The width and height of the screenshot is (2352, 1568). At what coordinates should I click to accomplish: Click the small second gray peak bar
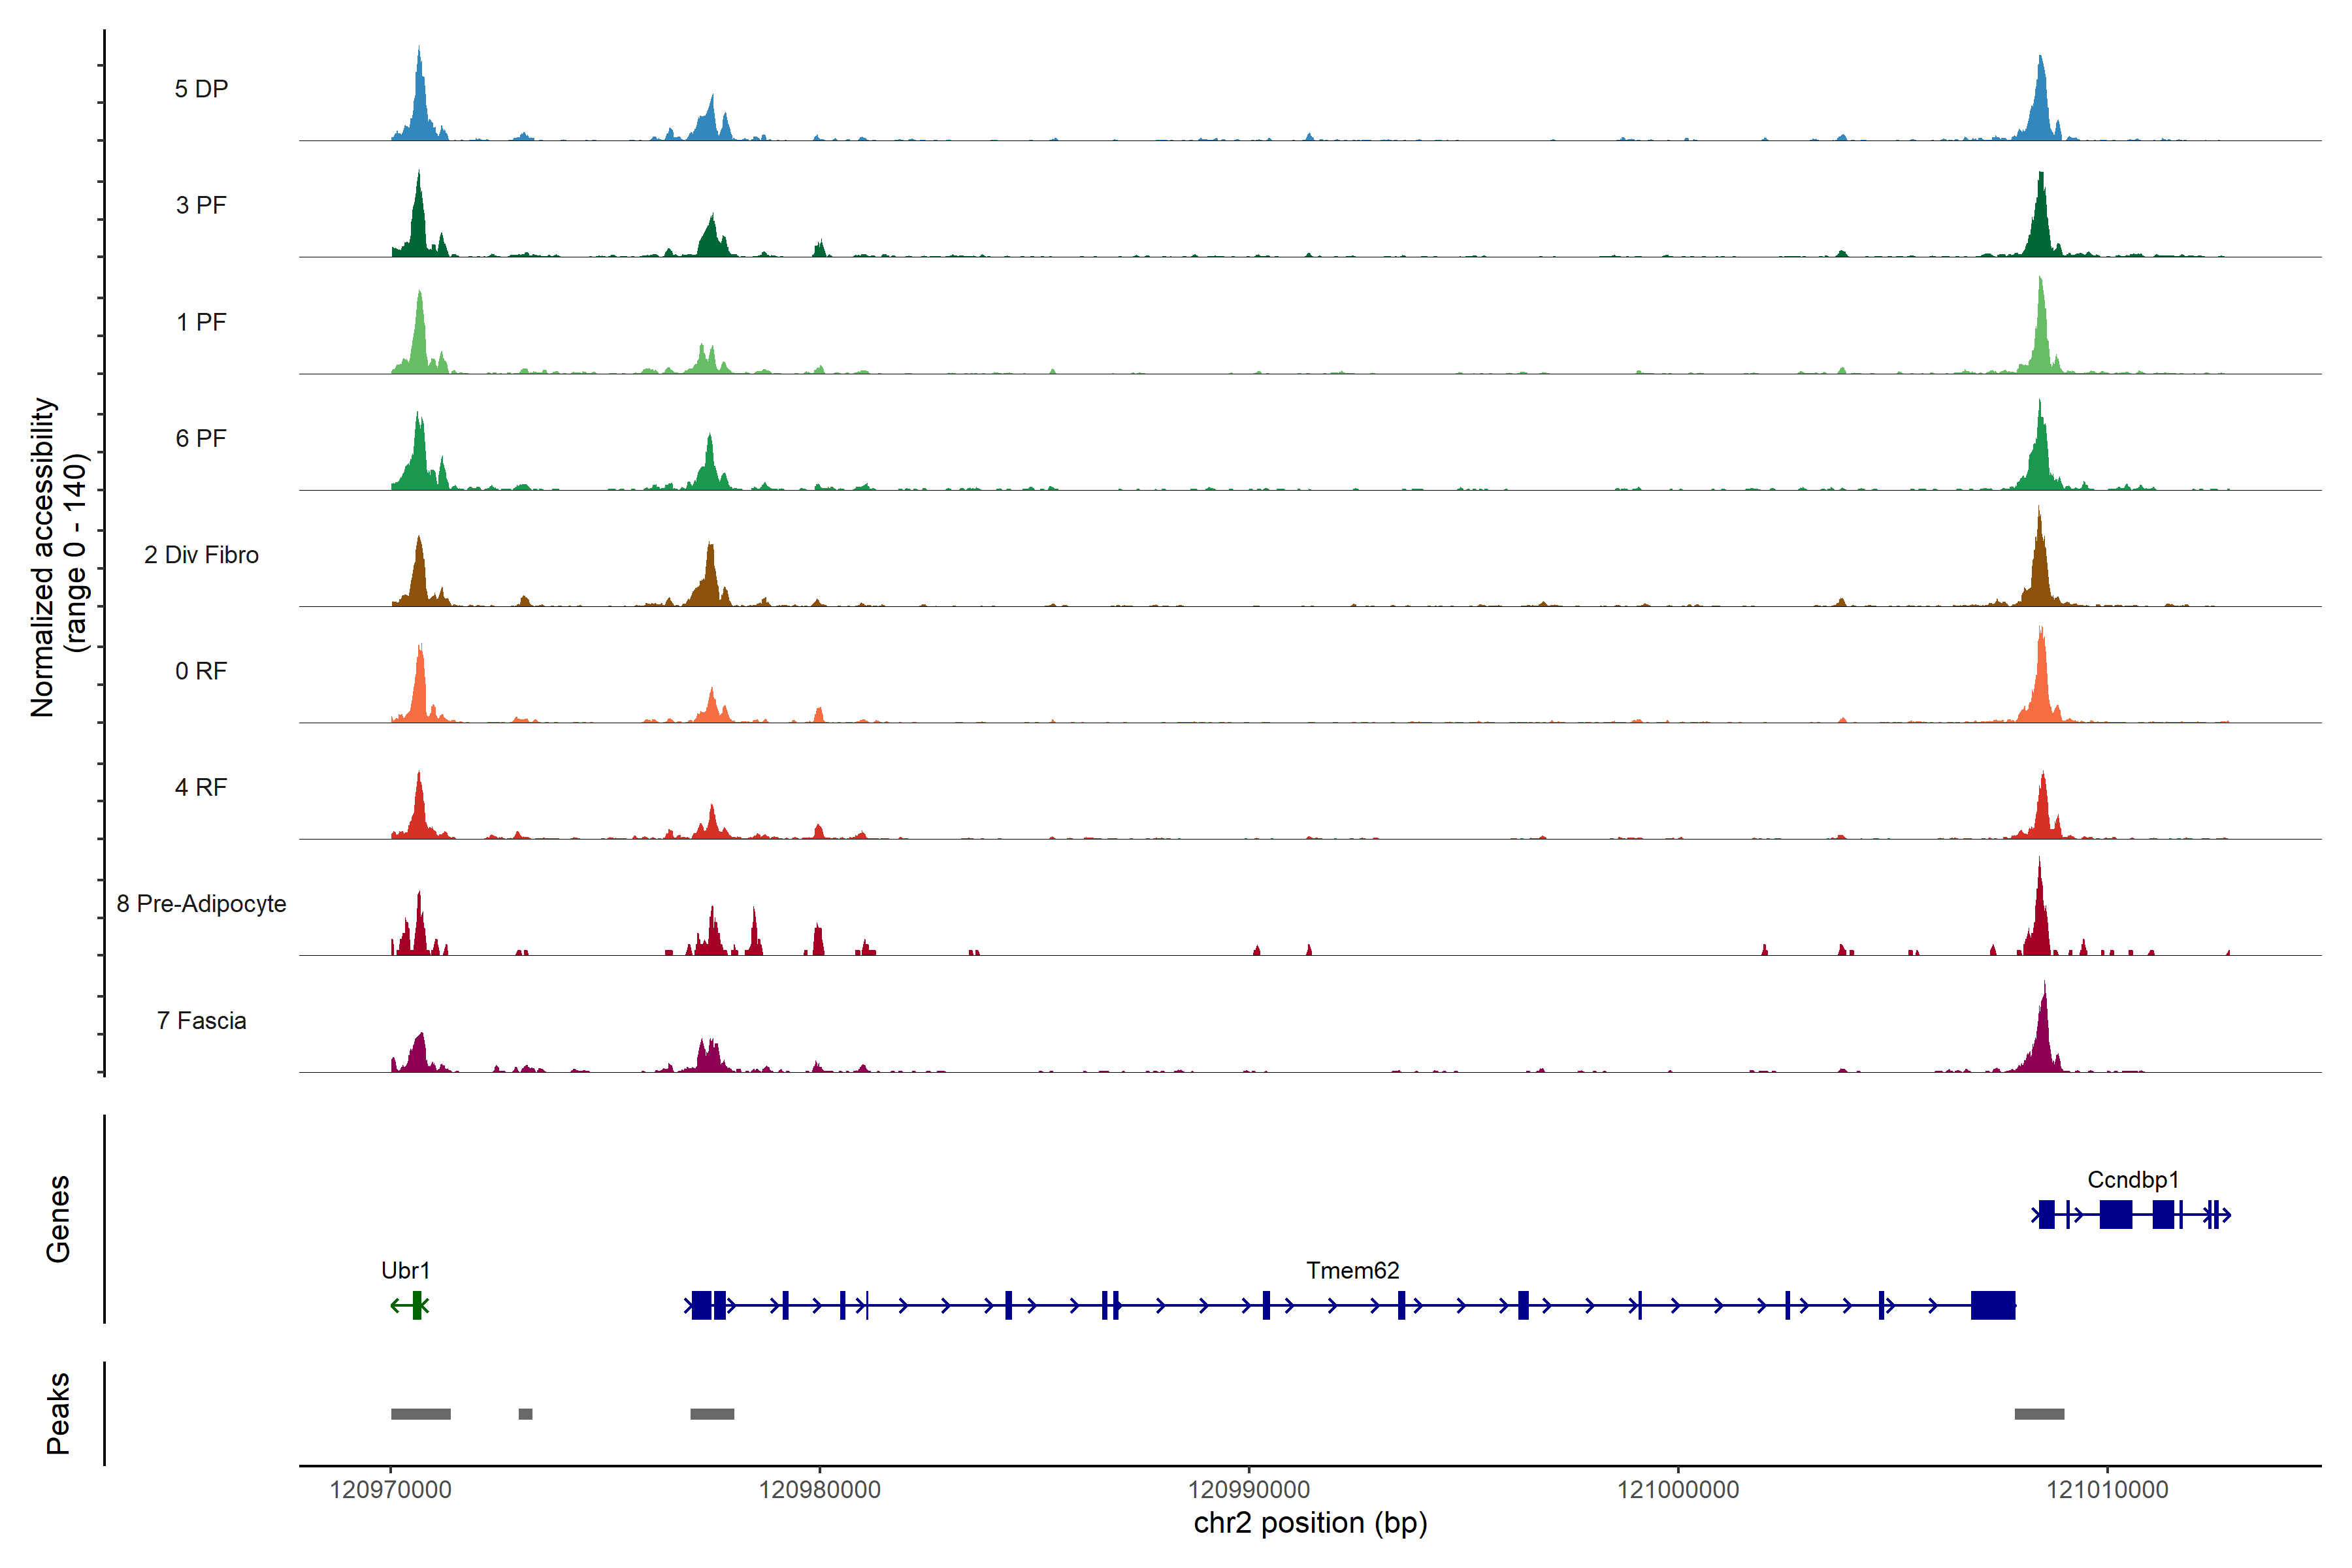point(525,1414)
